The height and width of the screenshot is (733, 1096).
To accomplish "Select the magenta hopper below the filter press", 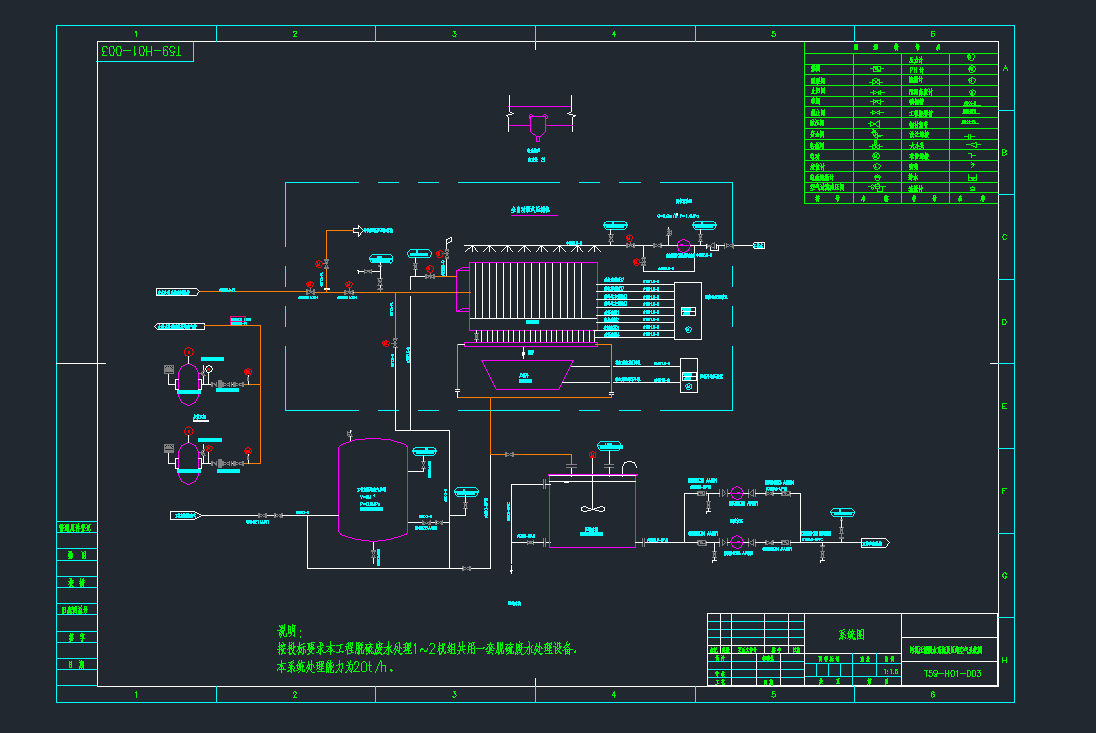I will (526, 375).
